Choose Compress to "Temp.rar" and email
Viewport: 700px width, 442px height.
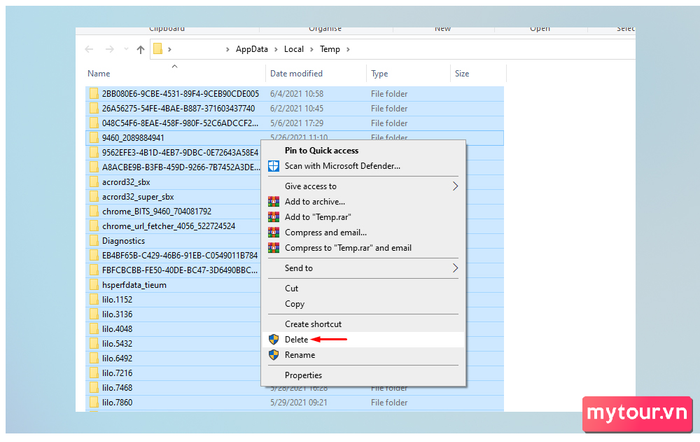coord(348,248)
